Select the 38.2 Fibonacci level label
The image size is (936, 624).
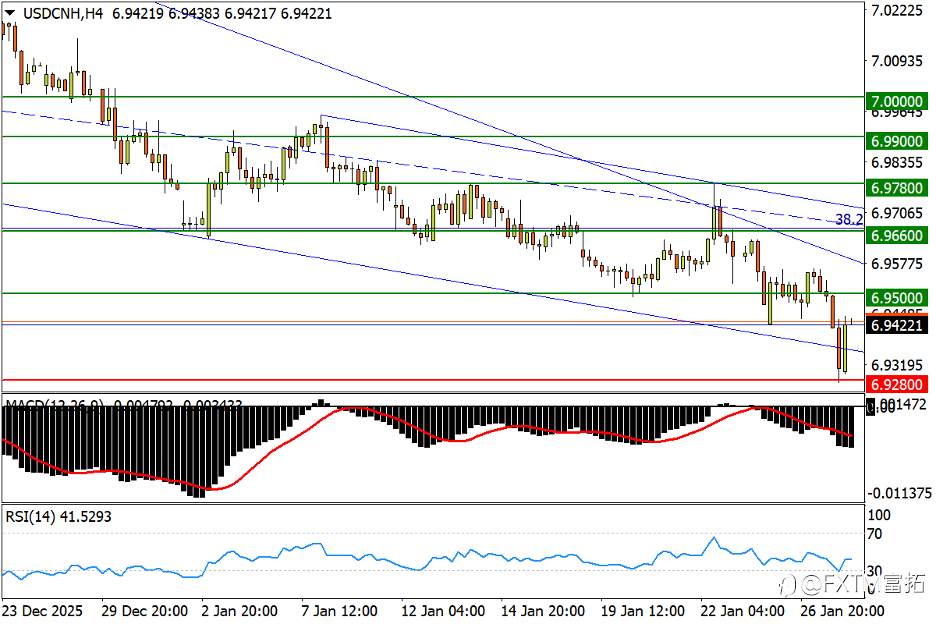[x=849, y=220]
